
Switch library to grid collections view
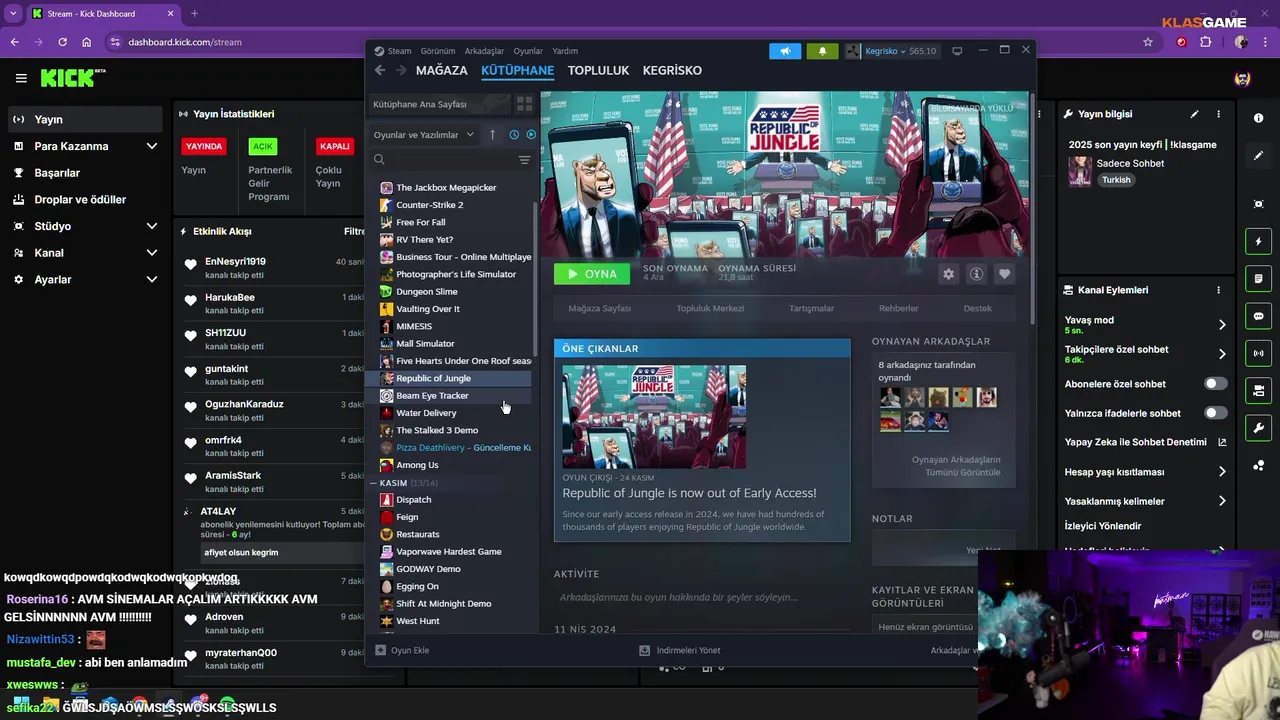click(524, 104)
